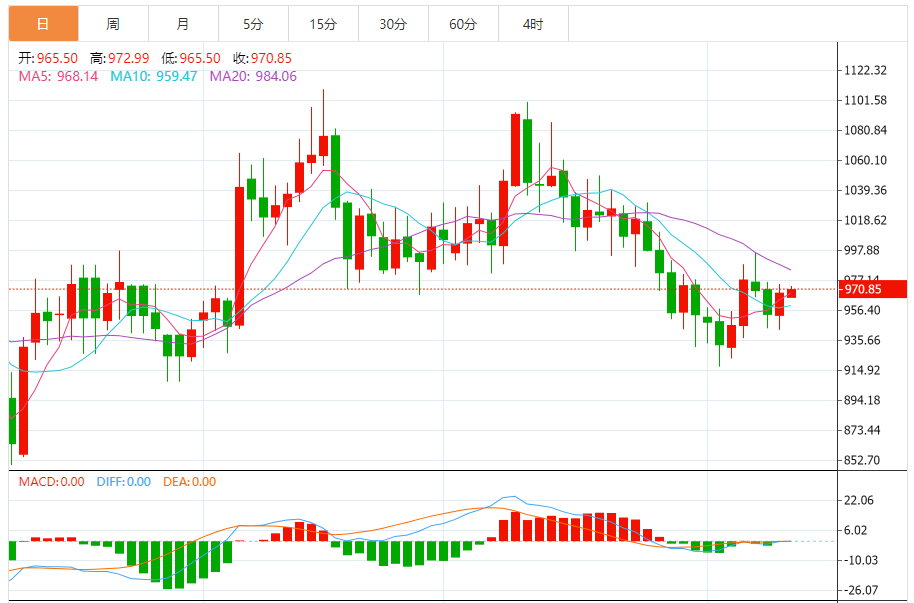The image size is (914, 603).
Task: Select the 日 daily timeframe tab
Action: tap(43, 24)
